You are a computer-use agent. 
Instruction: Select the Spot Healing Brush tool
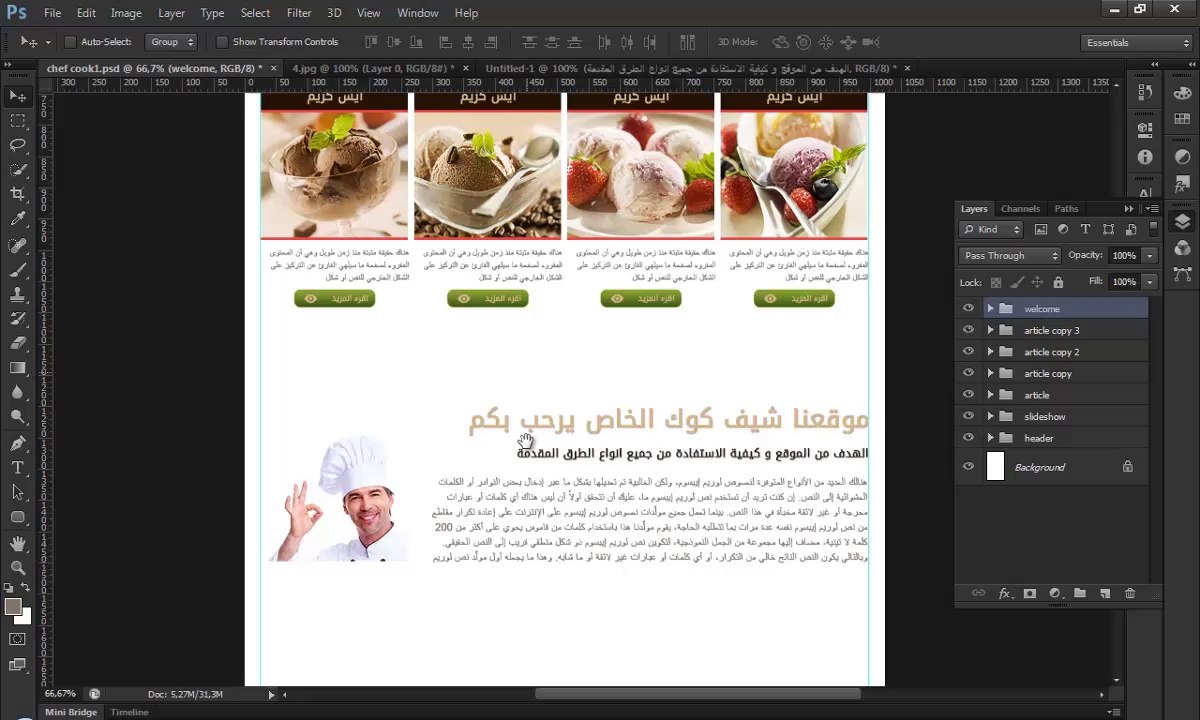pyautogui.click(x=18, y=245)
